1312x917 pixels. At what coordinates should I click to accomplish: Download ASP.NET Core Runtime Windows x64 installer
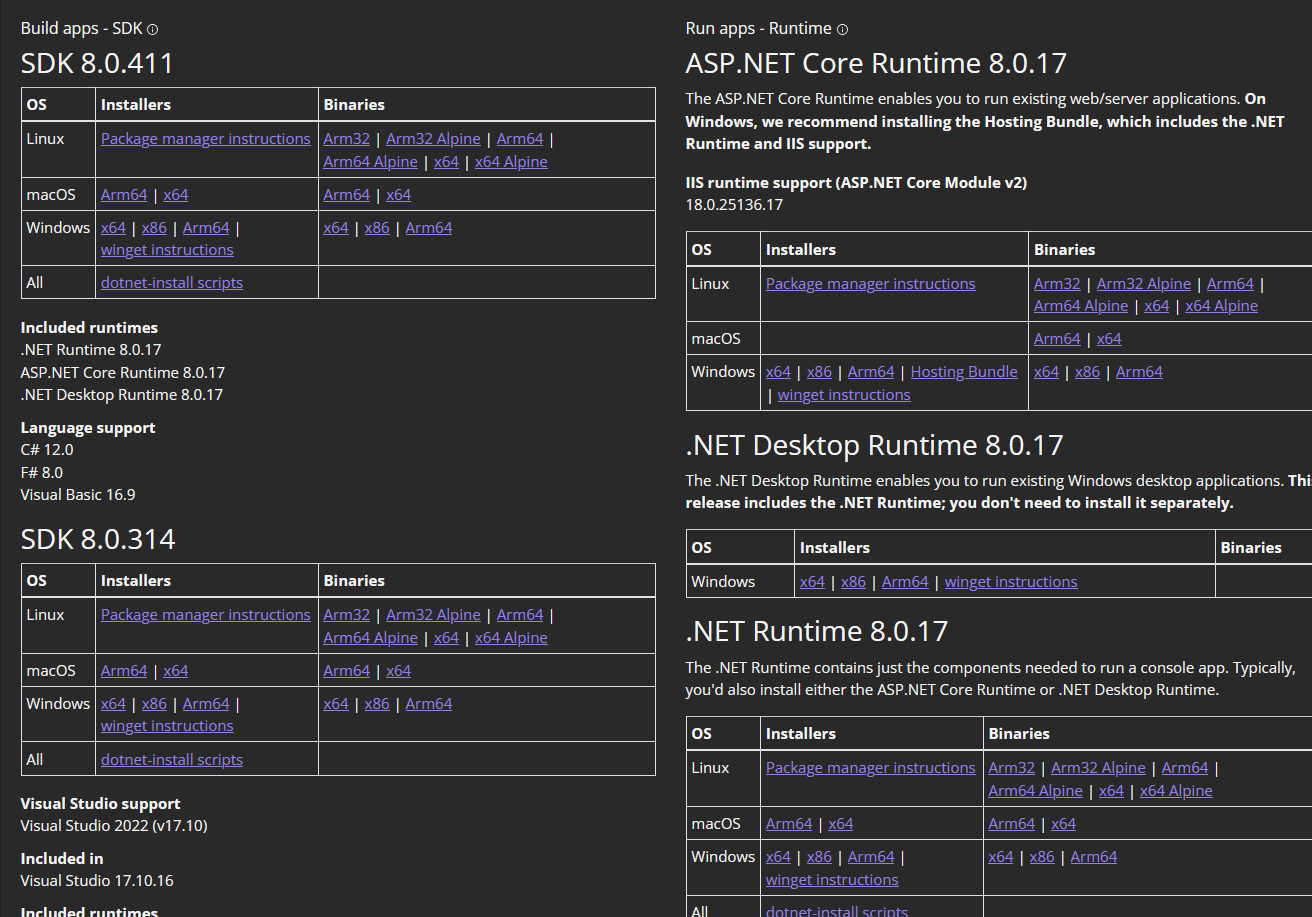click(779, 372)
